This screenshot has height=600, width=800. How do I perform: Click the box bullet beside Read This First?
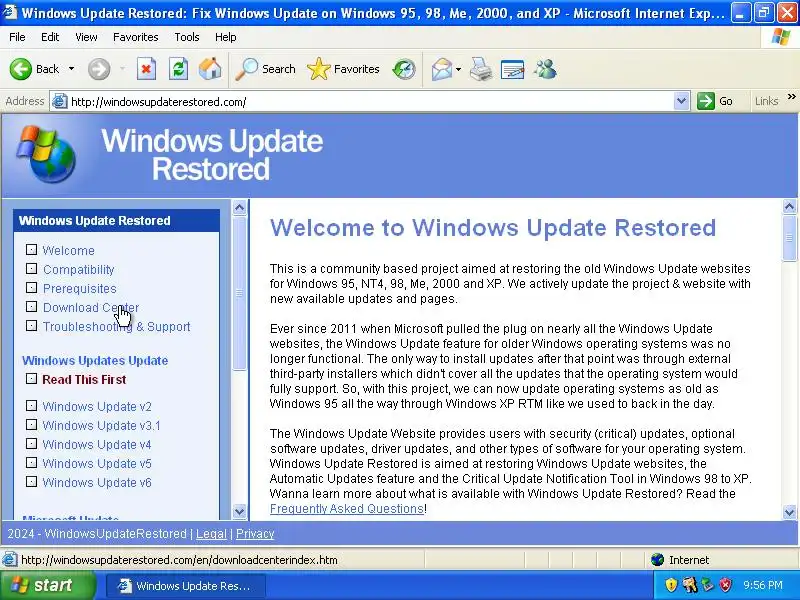click(x=32, y=378)
